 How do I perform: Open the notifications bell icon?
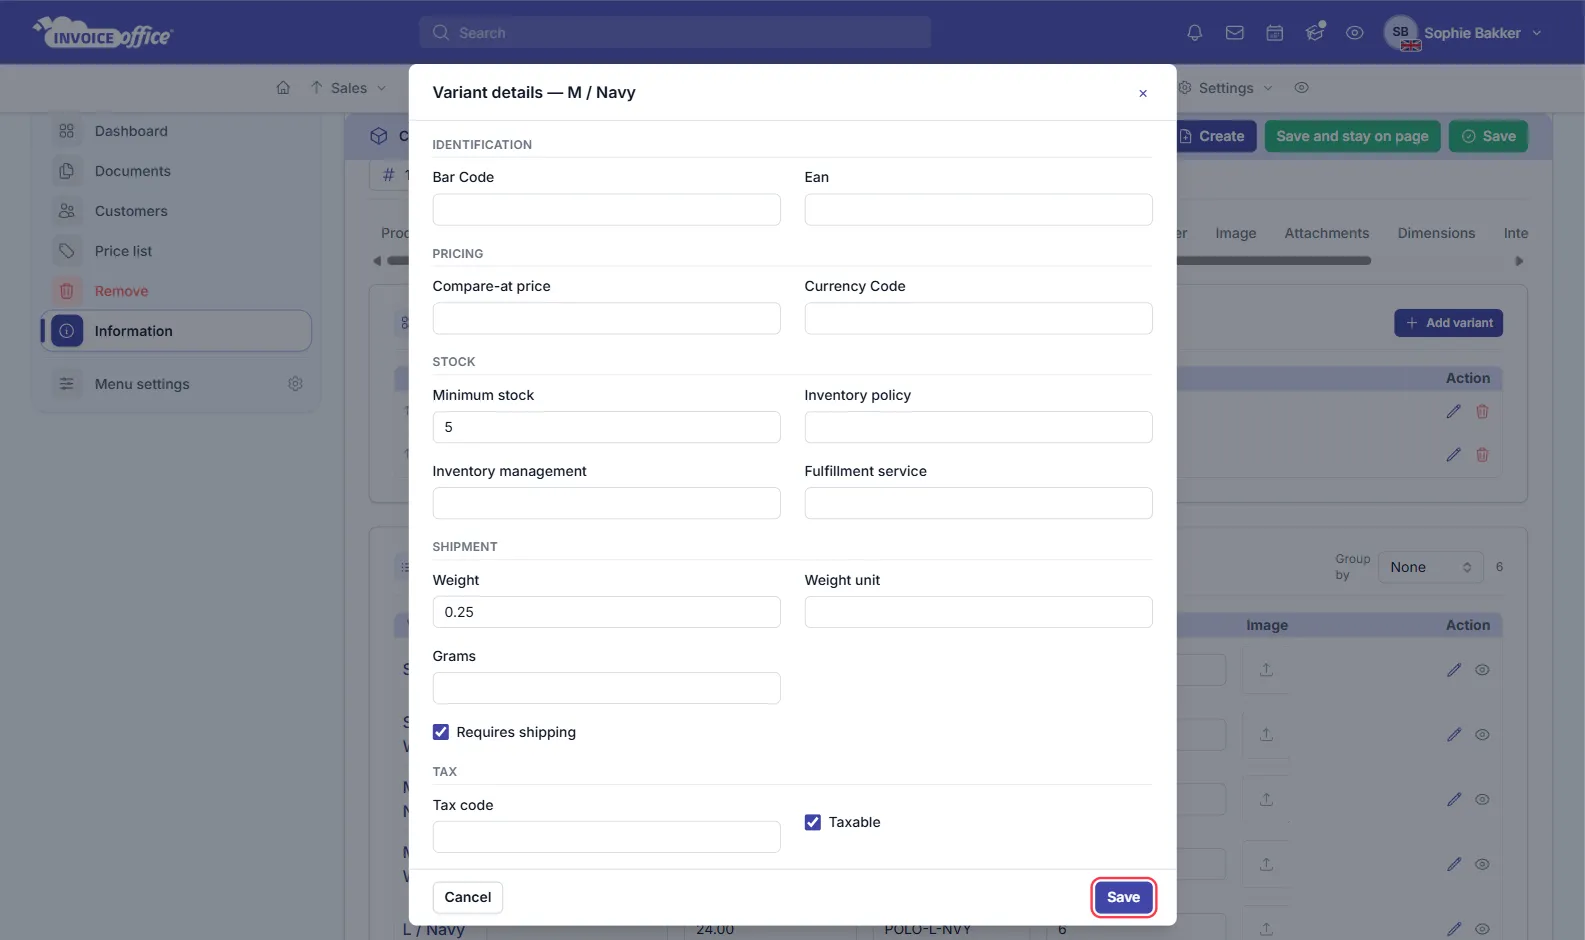1194,33
